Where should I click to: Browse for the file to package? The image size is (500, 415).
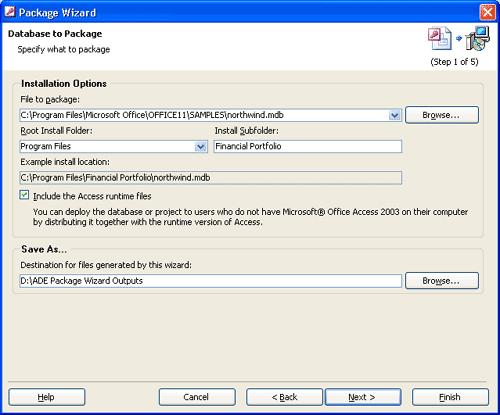442,115
